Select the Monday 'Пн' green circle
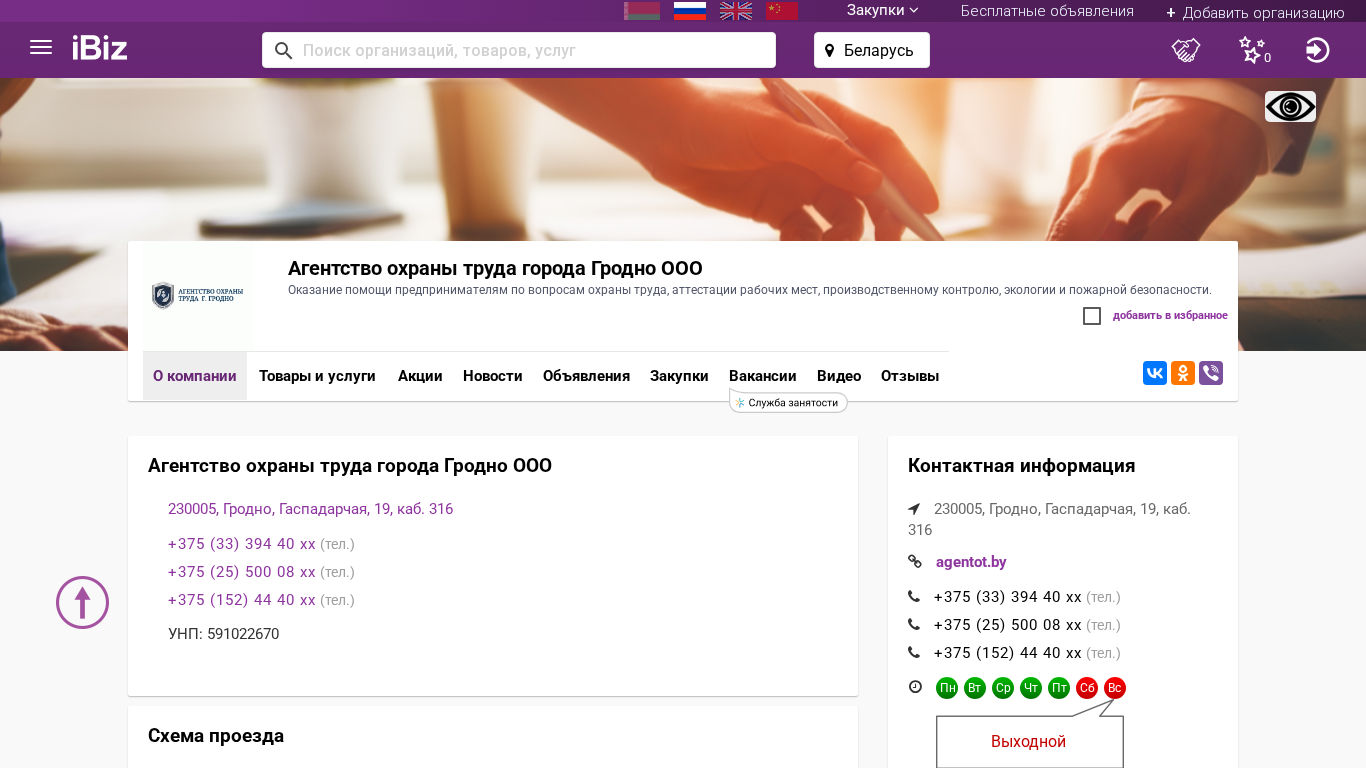This screenshot has width=1366, height=768. pos(947,688)
